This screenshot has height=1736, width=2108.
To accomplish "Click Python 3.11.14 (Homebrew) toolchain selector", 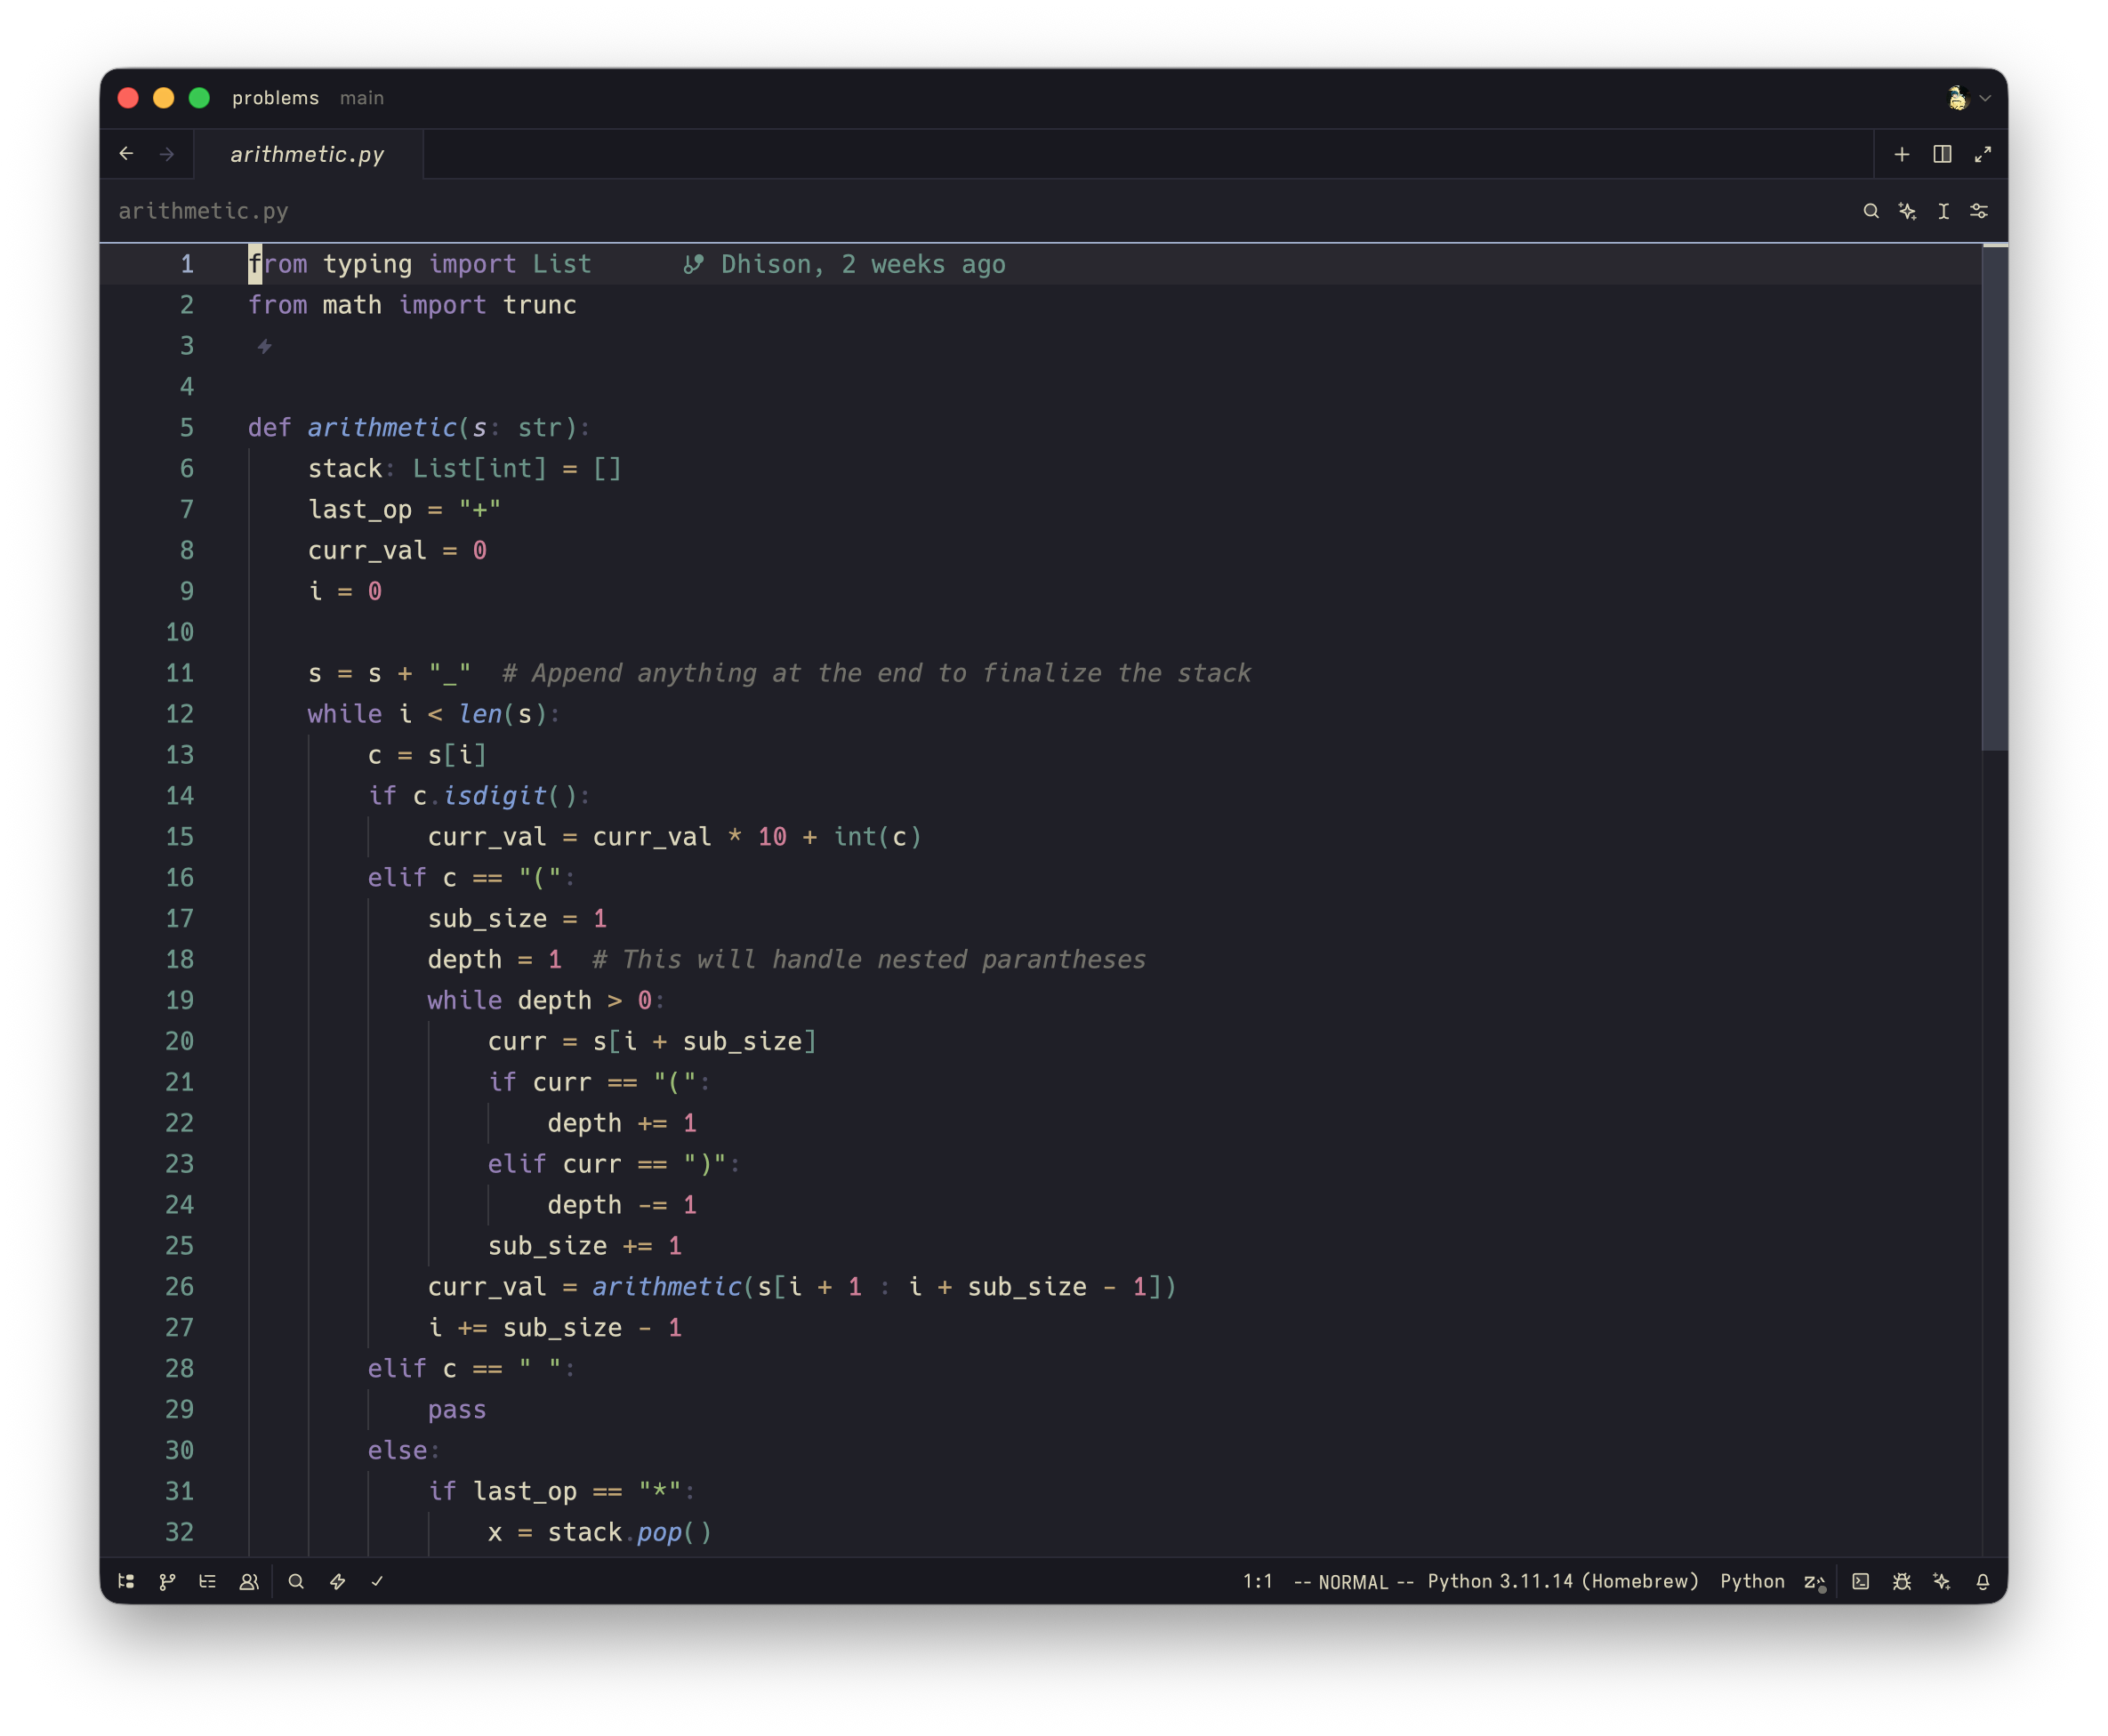I will (1562, 1581).
